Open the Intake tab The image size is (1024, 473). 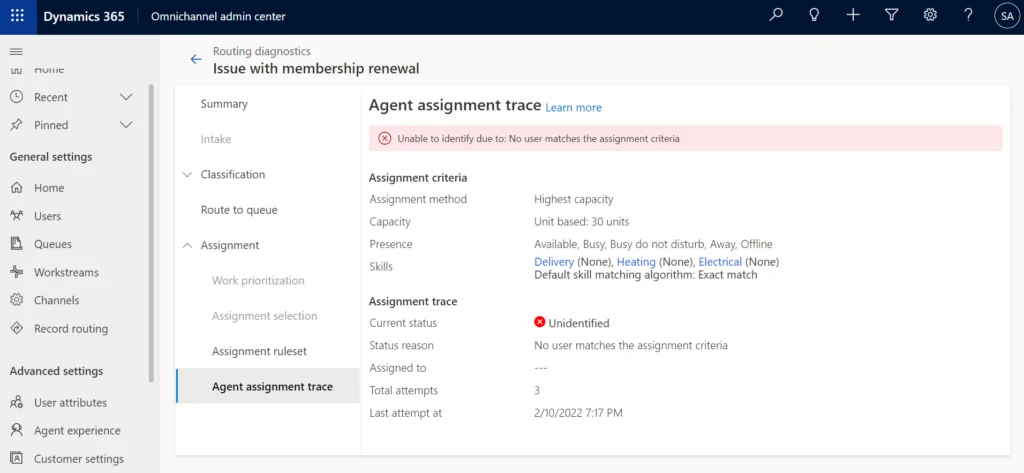coord(216,139)
